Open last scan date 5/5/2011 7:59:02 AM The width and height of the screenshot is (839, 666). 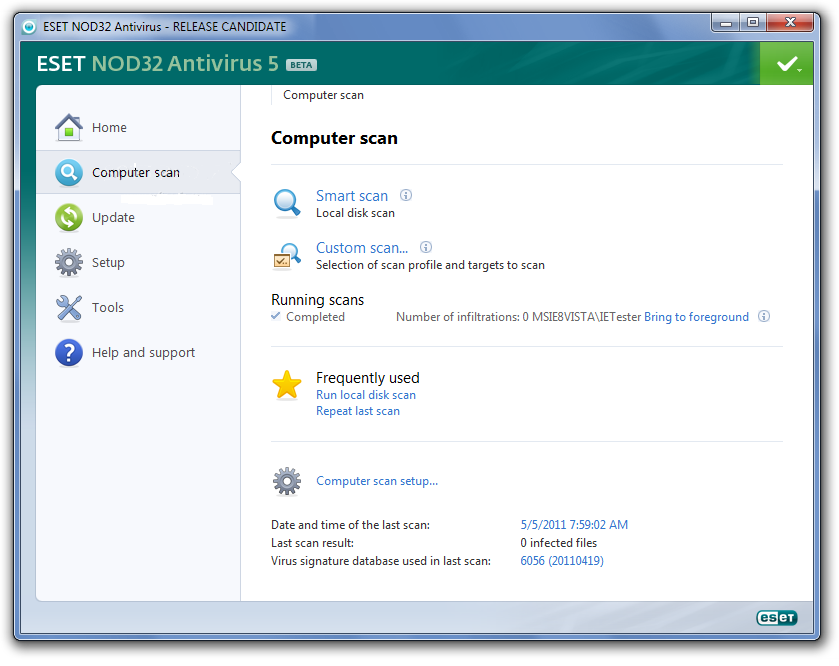[x=574, y=525]
